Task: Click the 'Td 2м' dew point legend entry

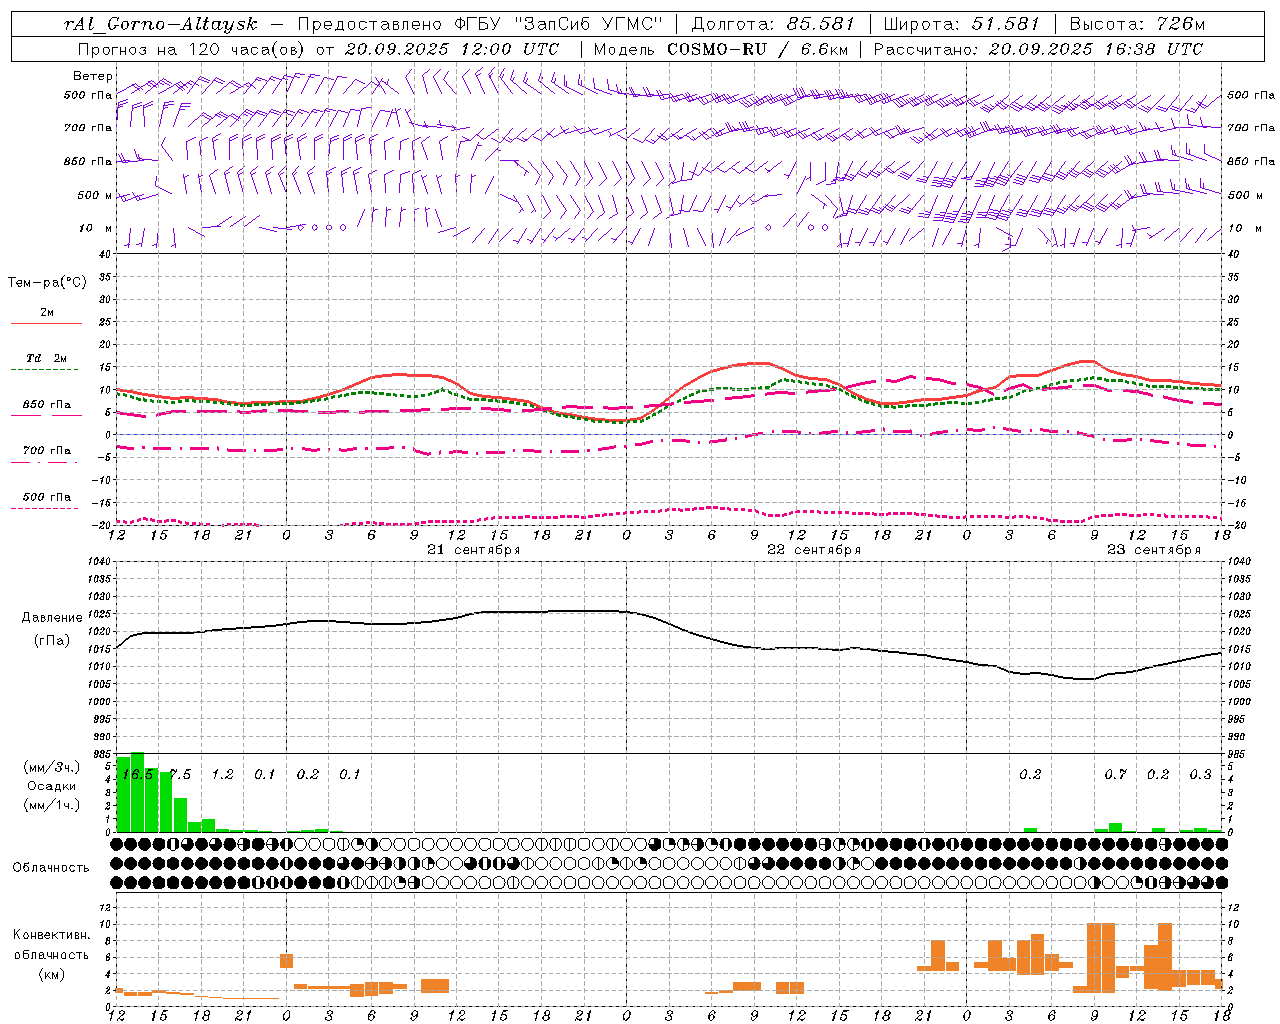Action: click(x=46, y=358)
